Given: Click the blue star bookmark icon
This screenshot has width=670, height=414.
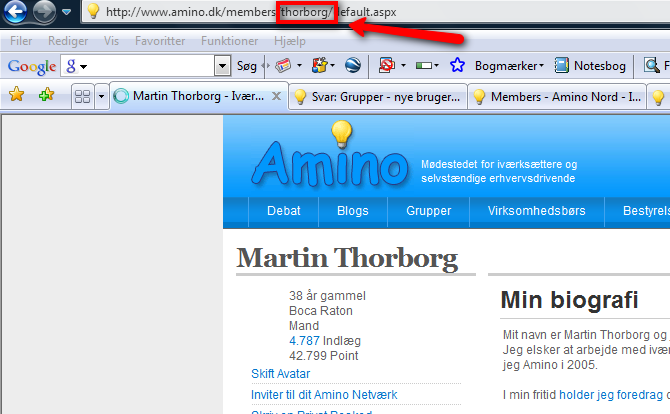Looking at the screenshot, I should [457, 65].
